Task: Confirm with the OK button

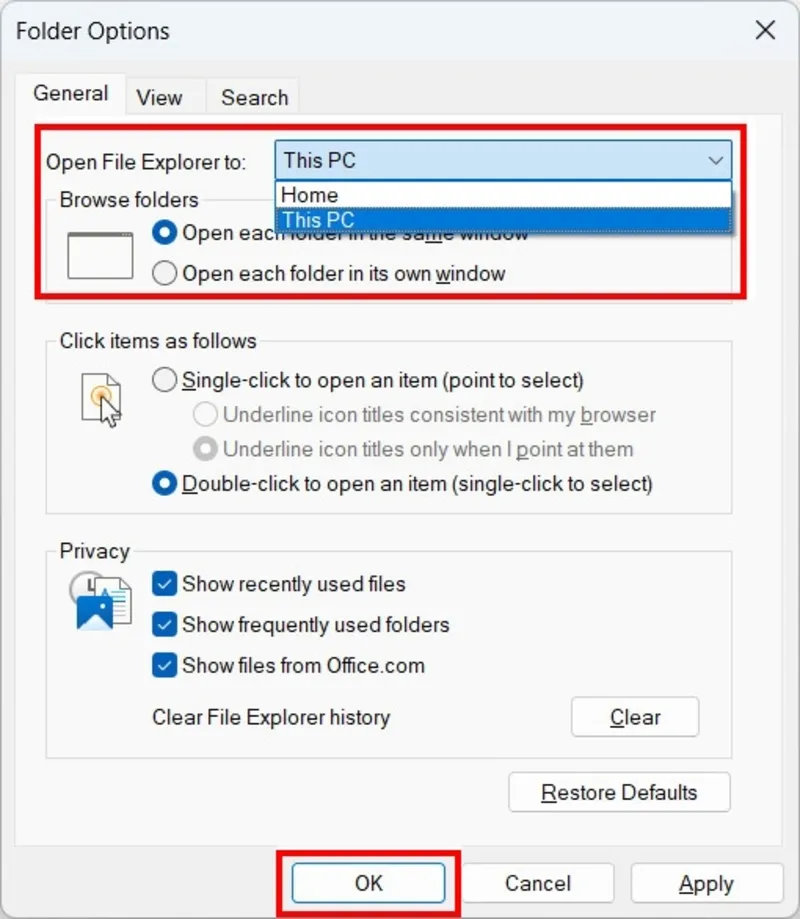Action: point(368,883)
